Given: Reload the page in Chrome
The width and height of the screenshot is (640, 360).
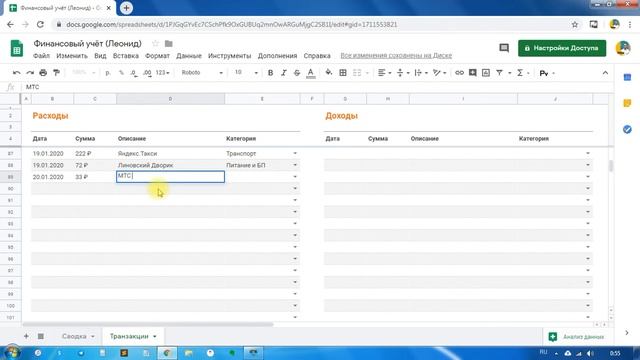Looking at the screenshot, I should click(40, 24).
